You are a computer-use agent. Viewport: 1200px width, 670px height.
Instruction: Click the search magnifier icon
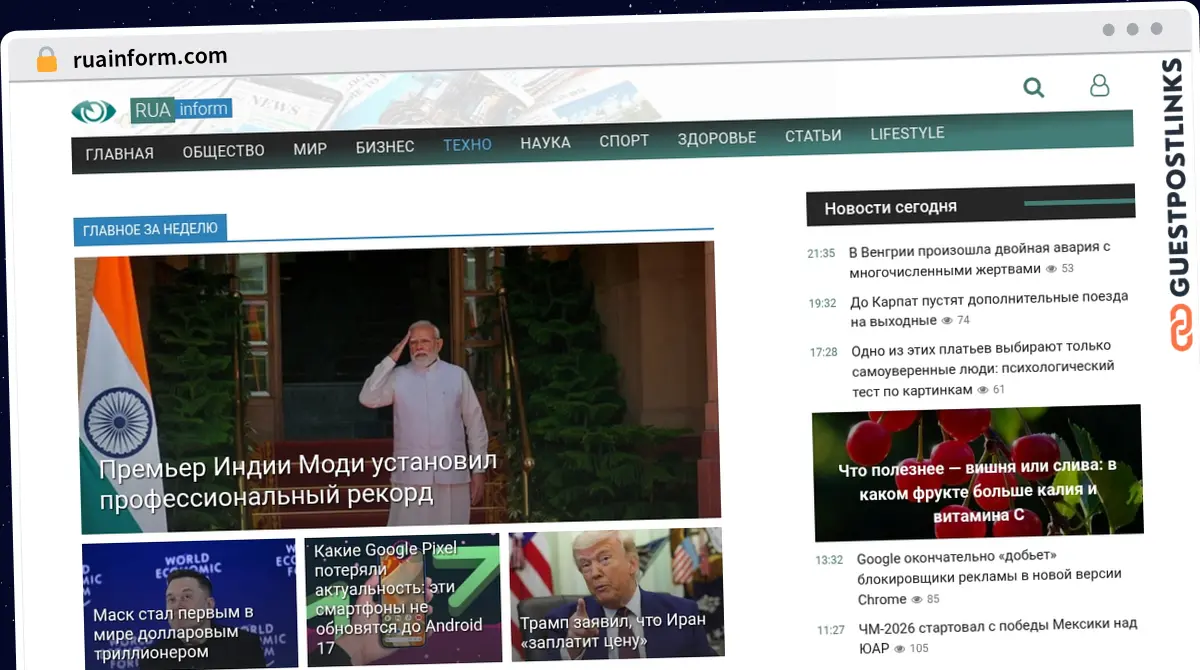[1034, 88]
